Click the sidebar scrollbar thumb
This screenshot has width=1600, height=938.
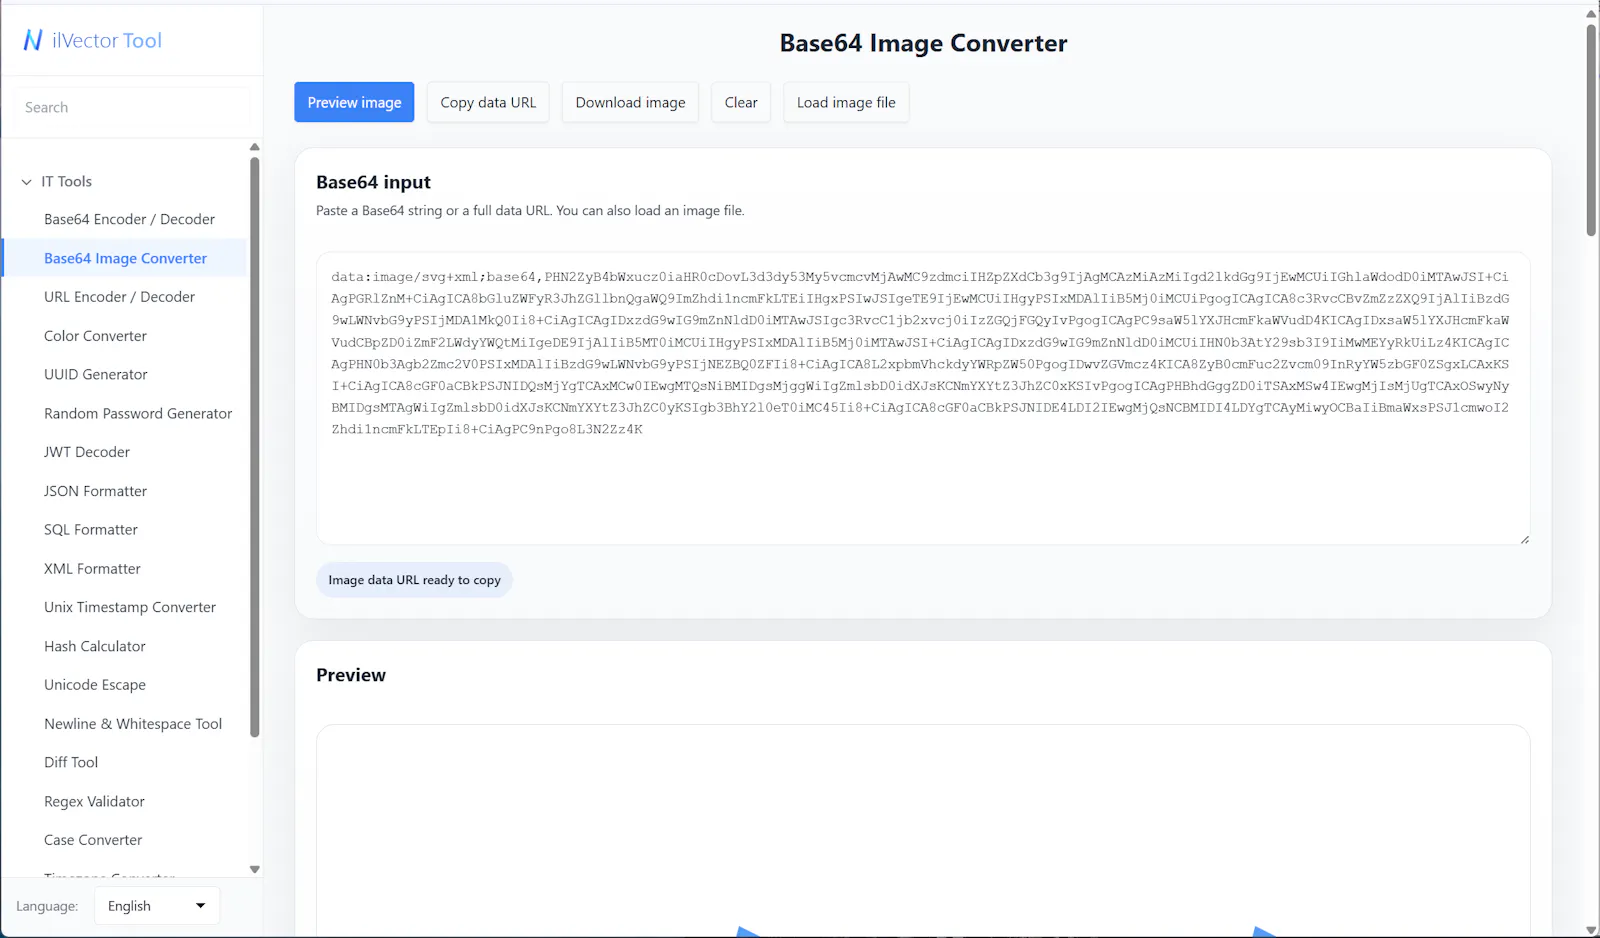click(254, 446)
